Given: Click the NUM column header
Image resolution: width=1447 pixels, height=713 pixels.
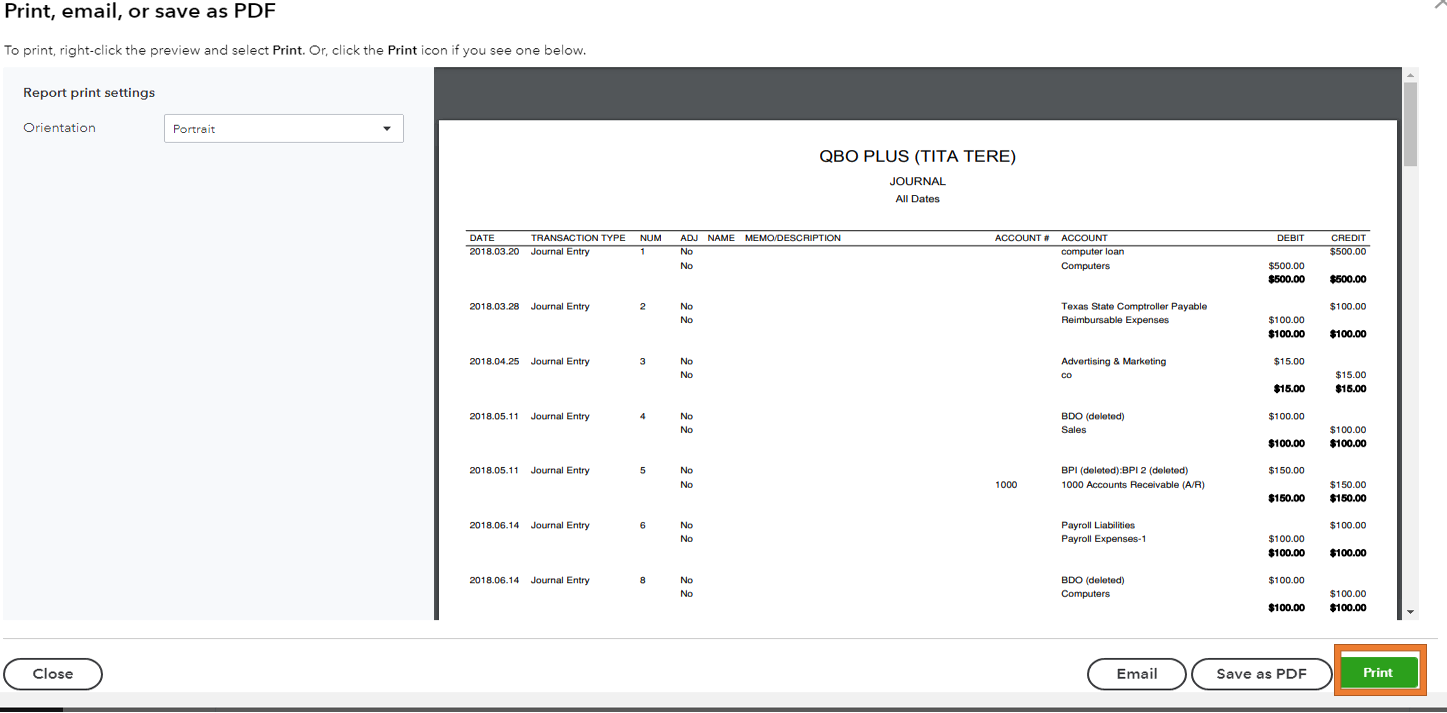Looking at the screenshot, I should coord(650,238).
